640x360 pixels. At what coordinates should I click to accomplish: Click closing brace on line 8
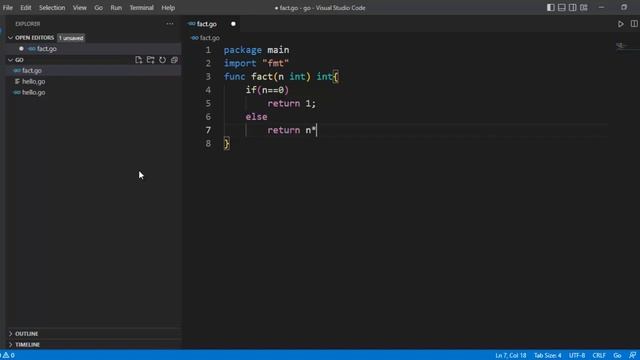pyautogui.click(x=227, y=144)
